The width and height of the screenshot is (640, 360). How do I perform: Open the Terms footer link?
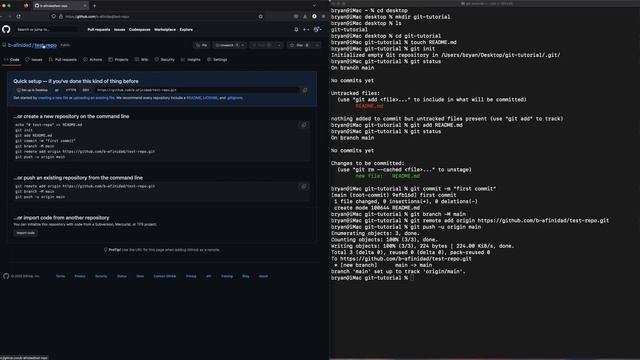pyautogui.click(x=60, y=276)
